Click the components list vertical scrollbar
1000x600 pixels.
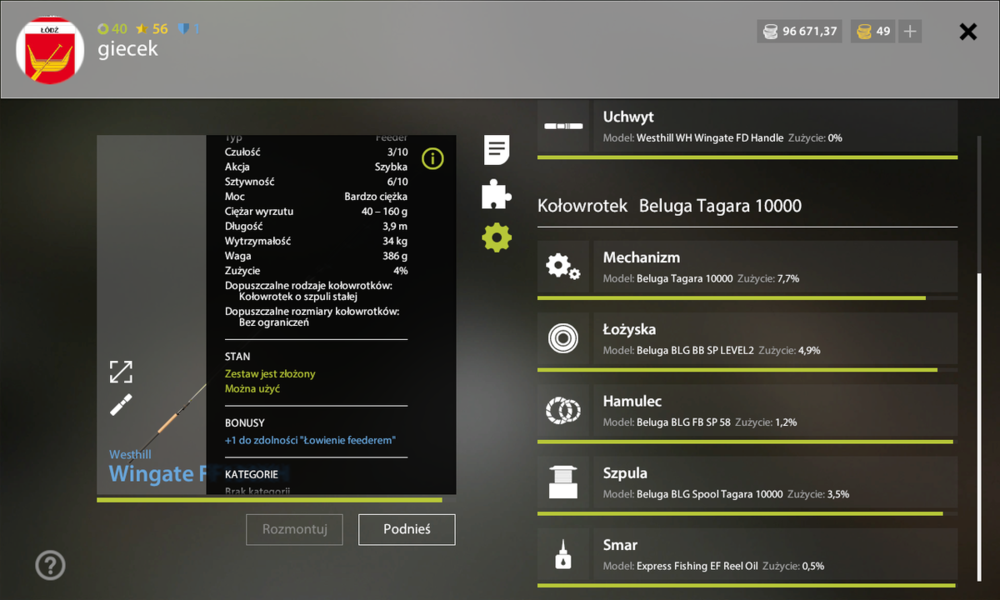(979, 426)
